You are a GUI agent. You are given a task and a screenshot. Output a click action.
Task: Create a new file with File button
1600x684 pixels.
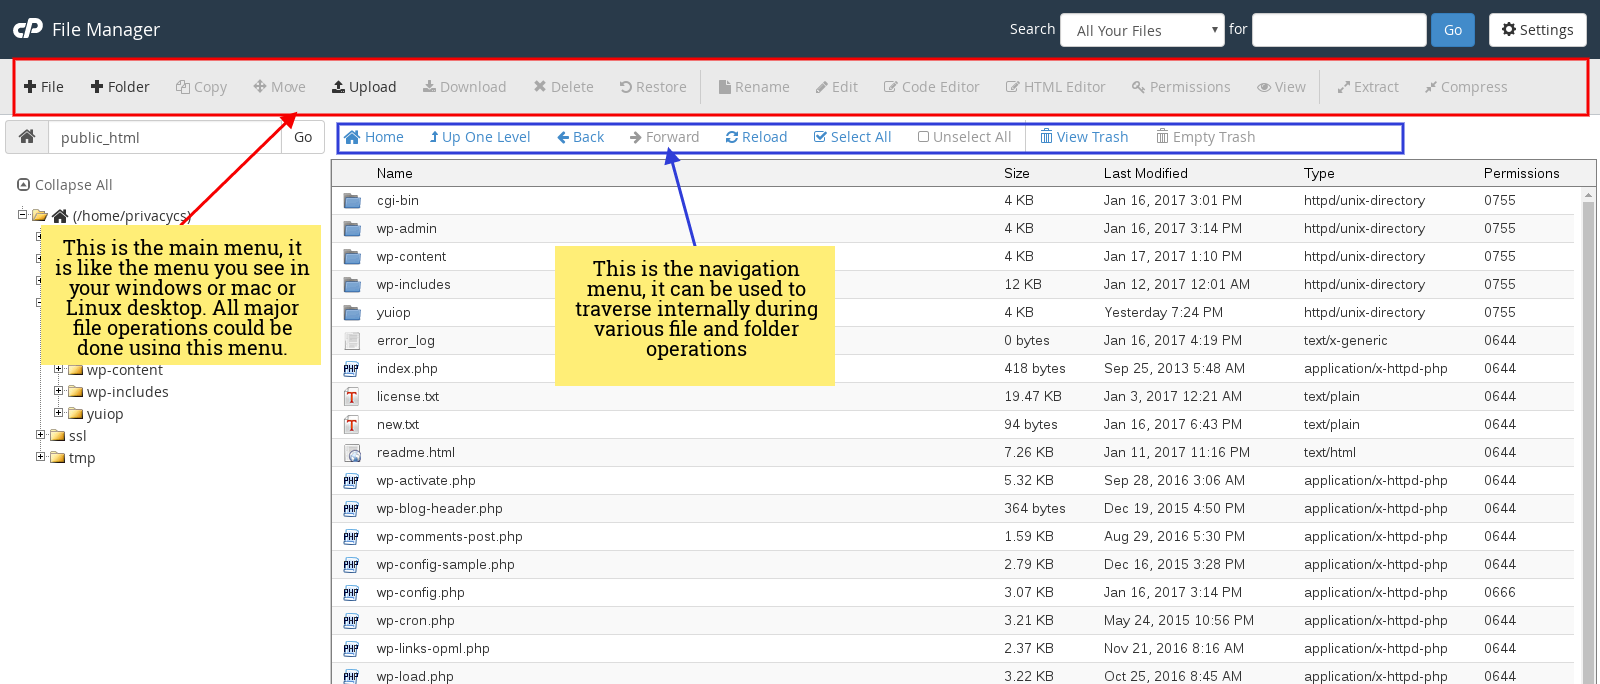coord(44,87)
